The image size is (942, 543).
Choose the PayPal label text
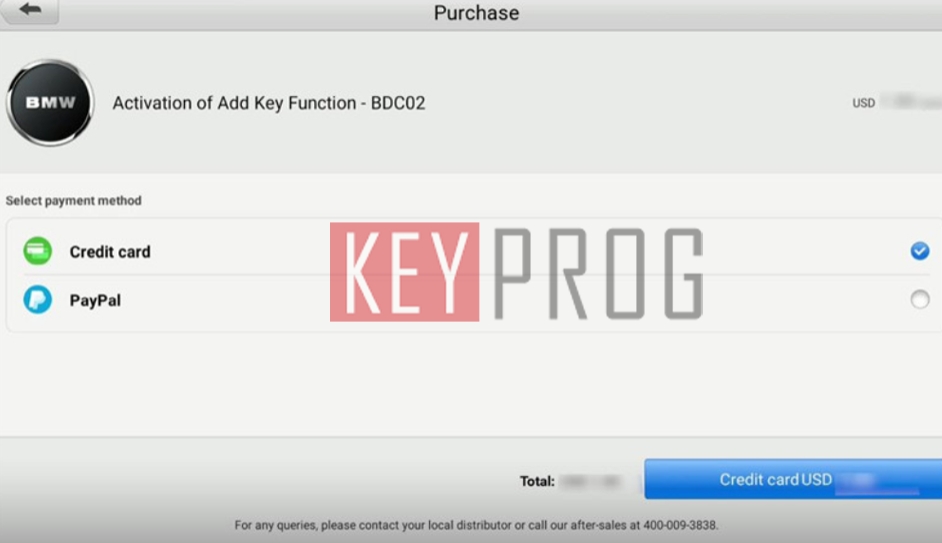coord(95,300)
